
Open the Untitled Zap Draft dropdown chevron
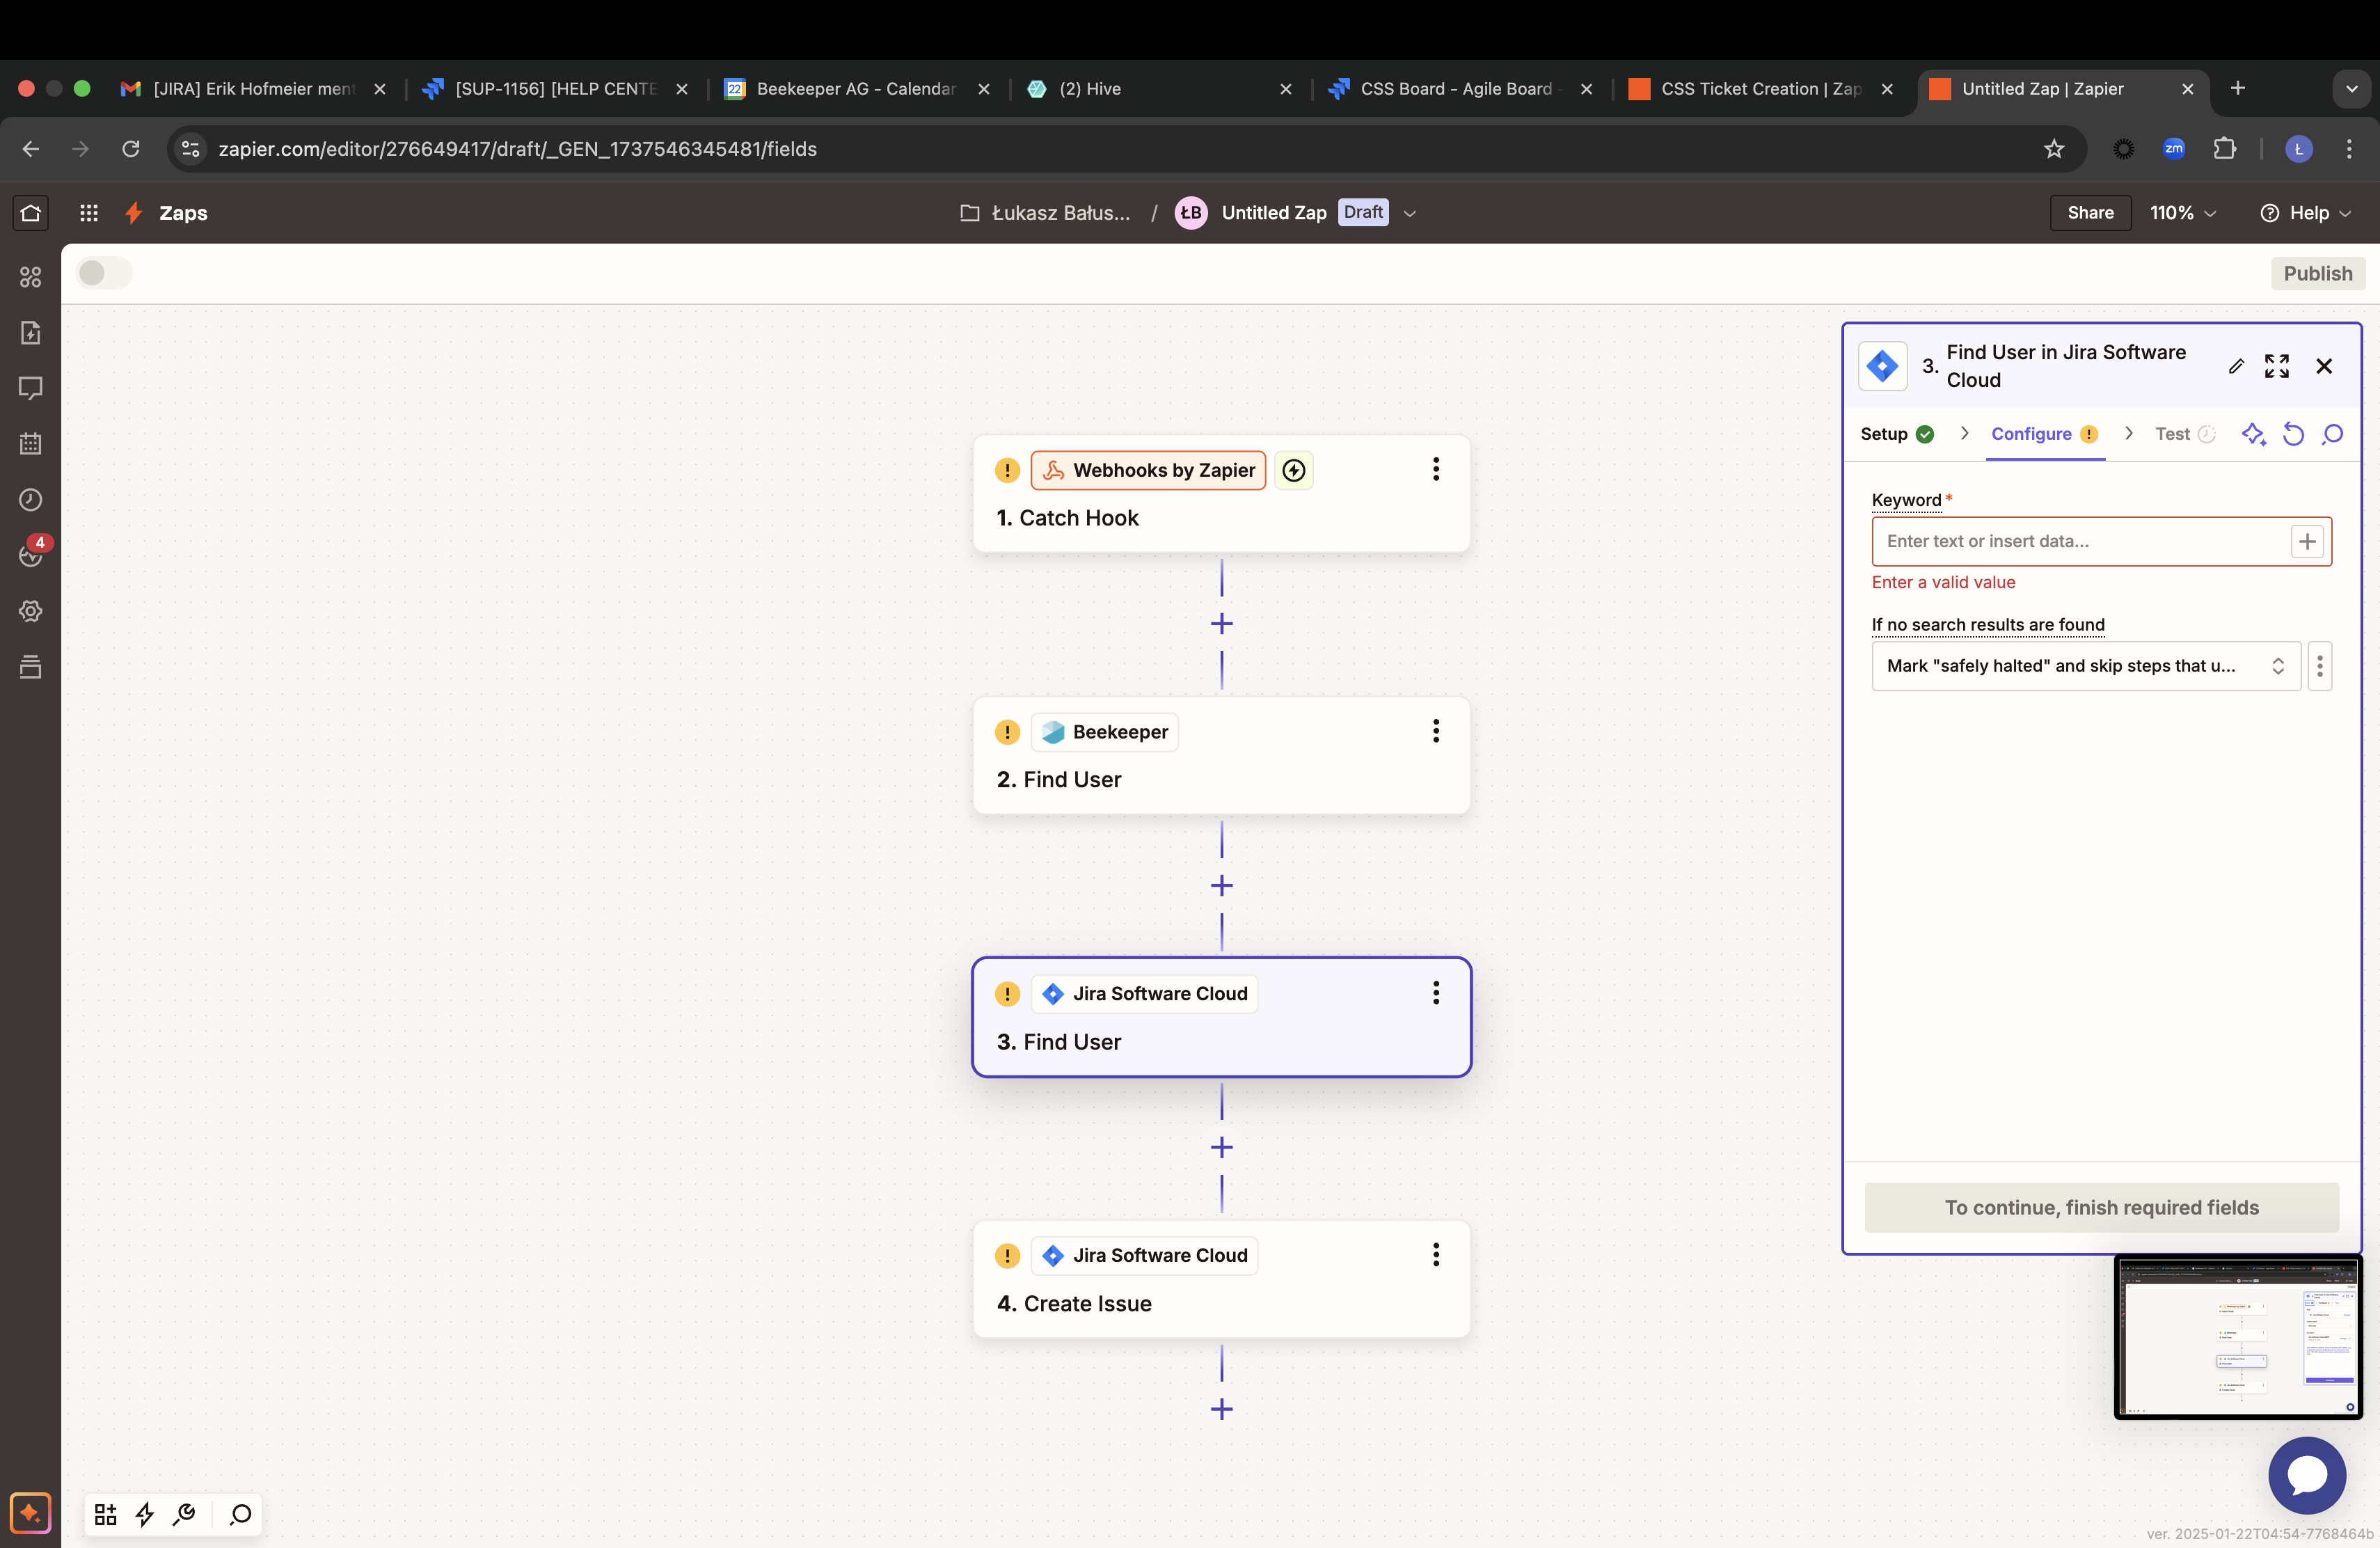click(1409, 213)
